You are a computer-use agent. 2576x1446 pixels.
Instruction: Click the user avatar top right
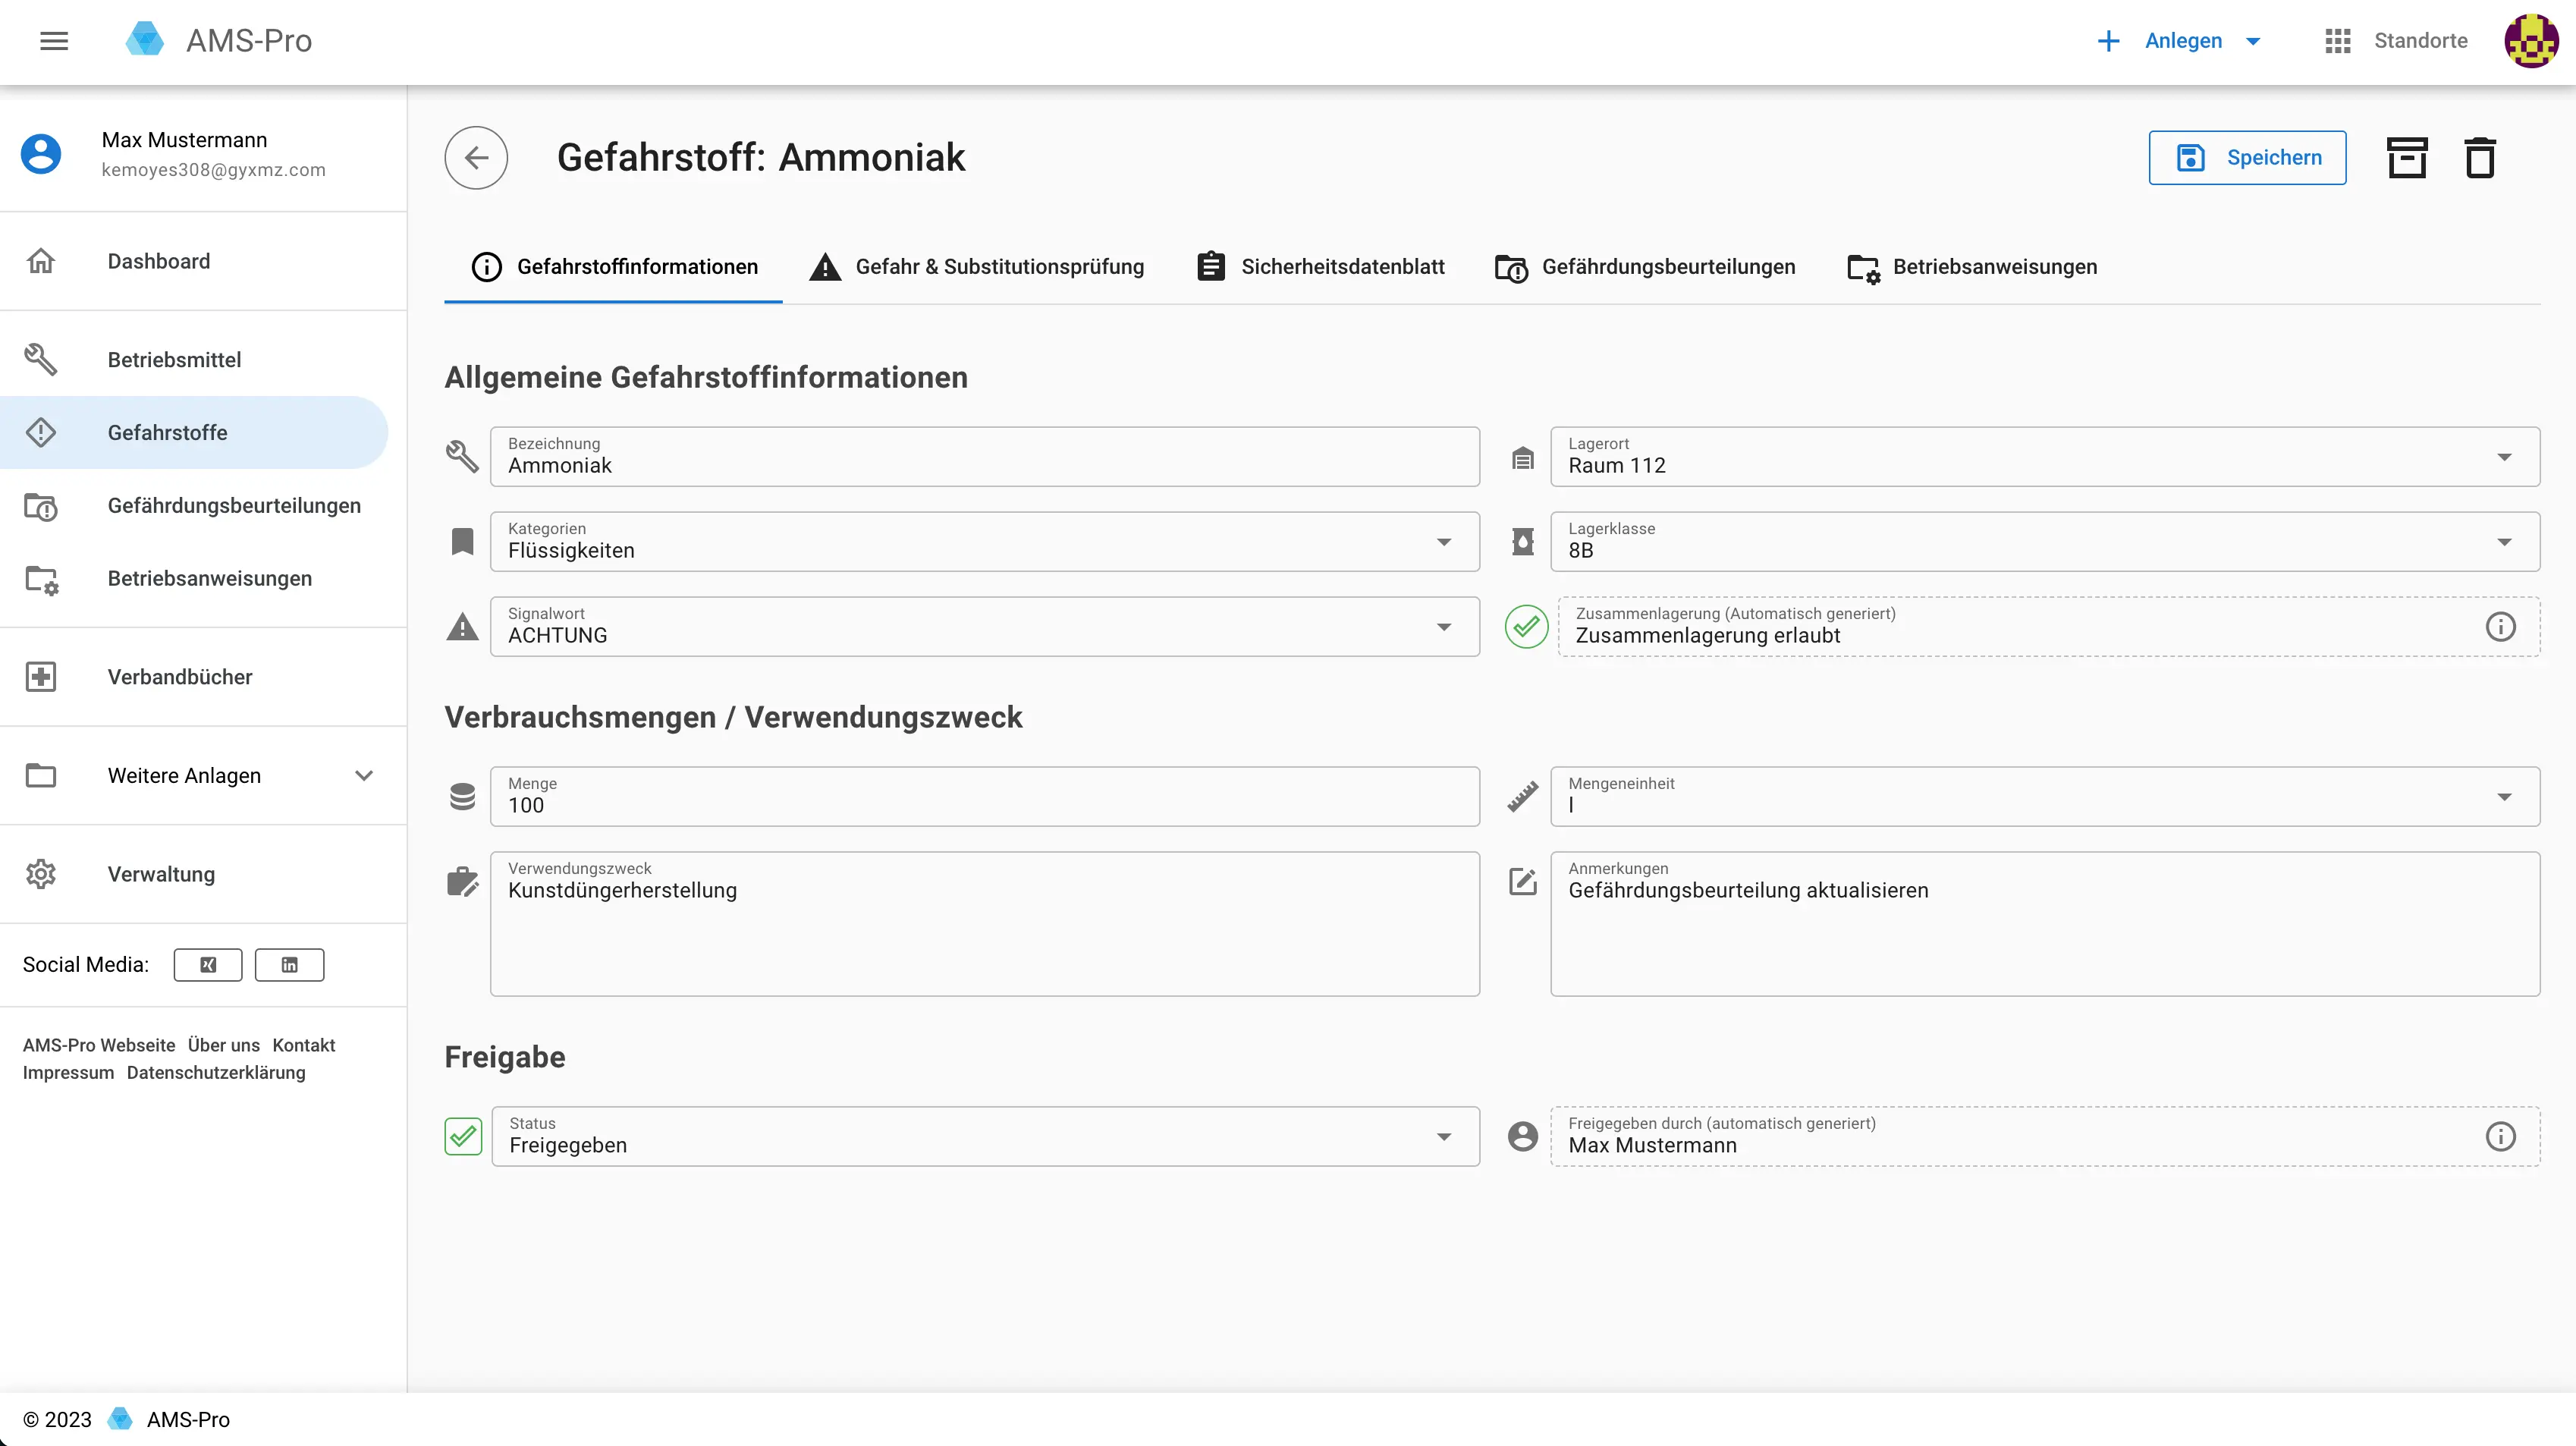tap(2531, 41)
